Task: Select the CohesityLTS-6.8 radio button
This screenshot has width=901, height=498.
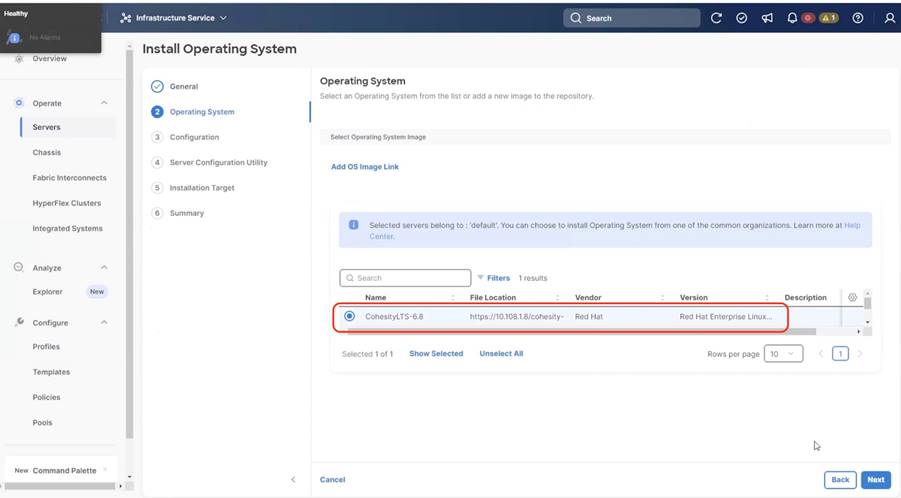Action: point(349,316)
